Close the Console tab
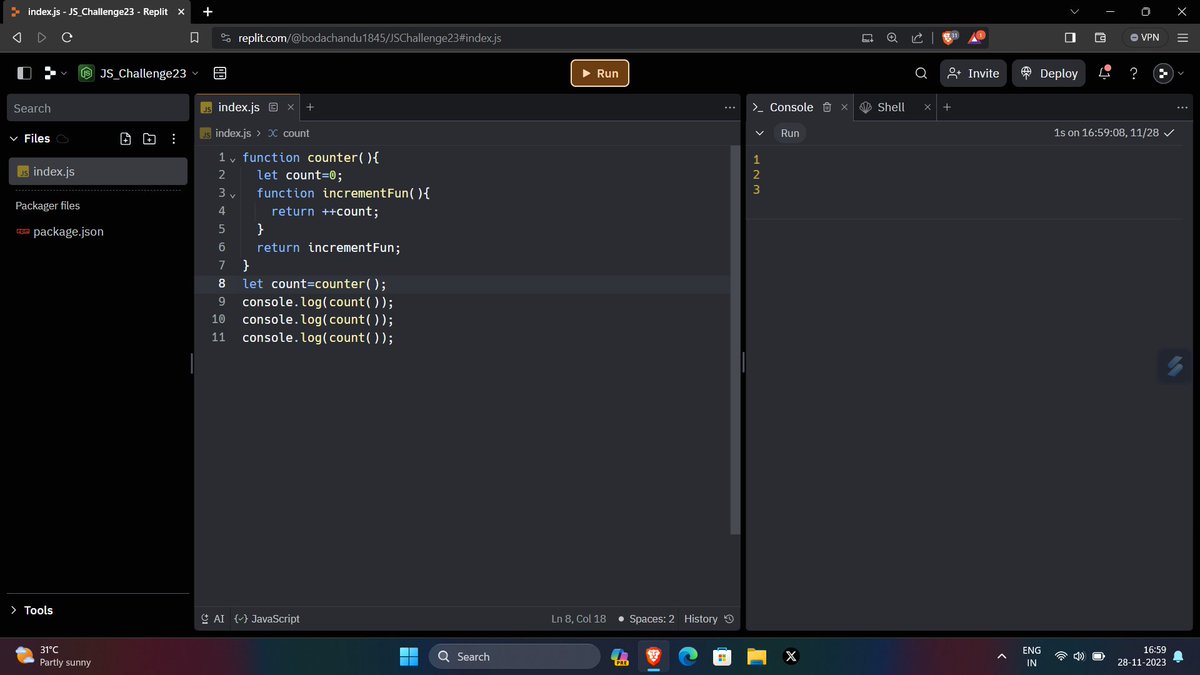This screenshot has width=1200, height=675. click(x=845, y=107)
